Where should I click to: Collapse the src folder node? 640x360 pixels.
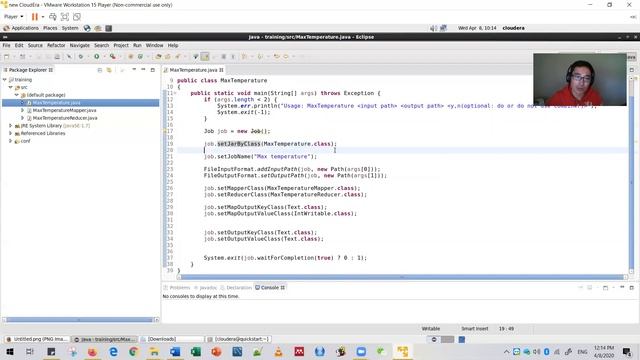click(x=11, y=87)
